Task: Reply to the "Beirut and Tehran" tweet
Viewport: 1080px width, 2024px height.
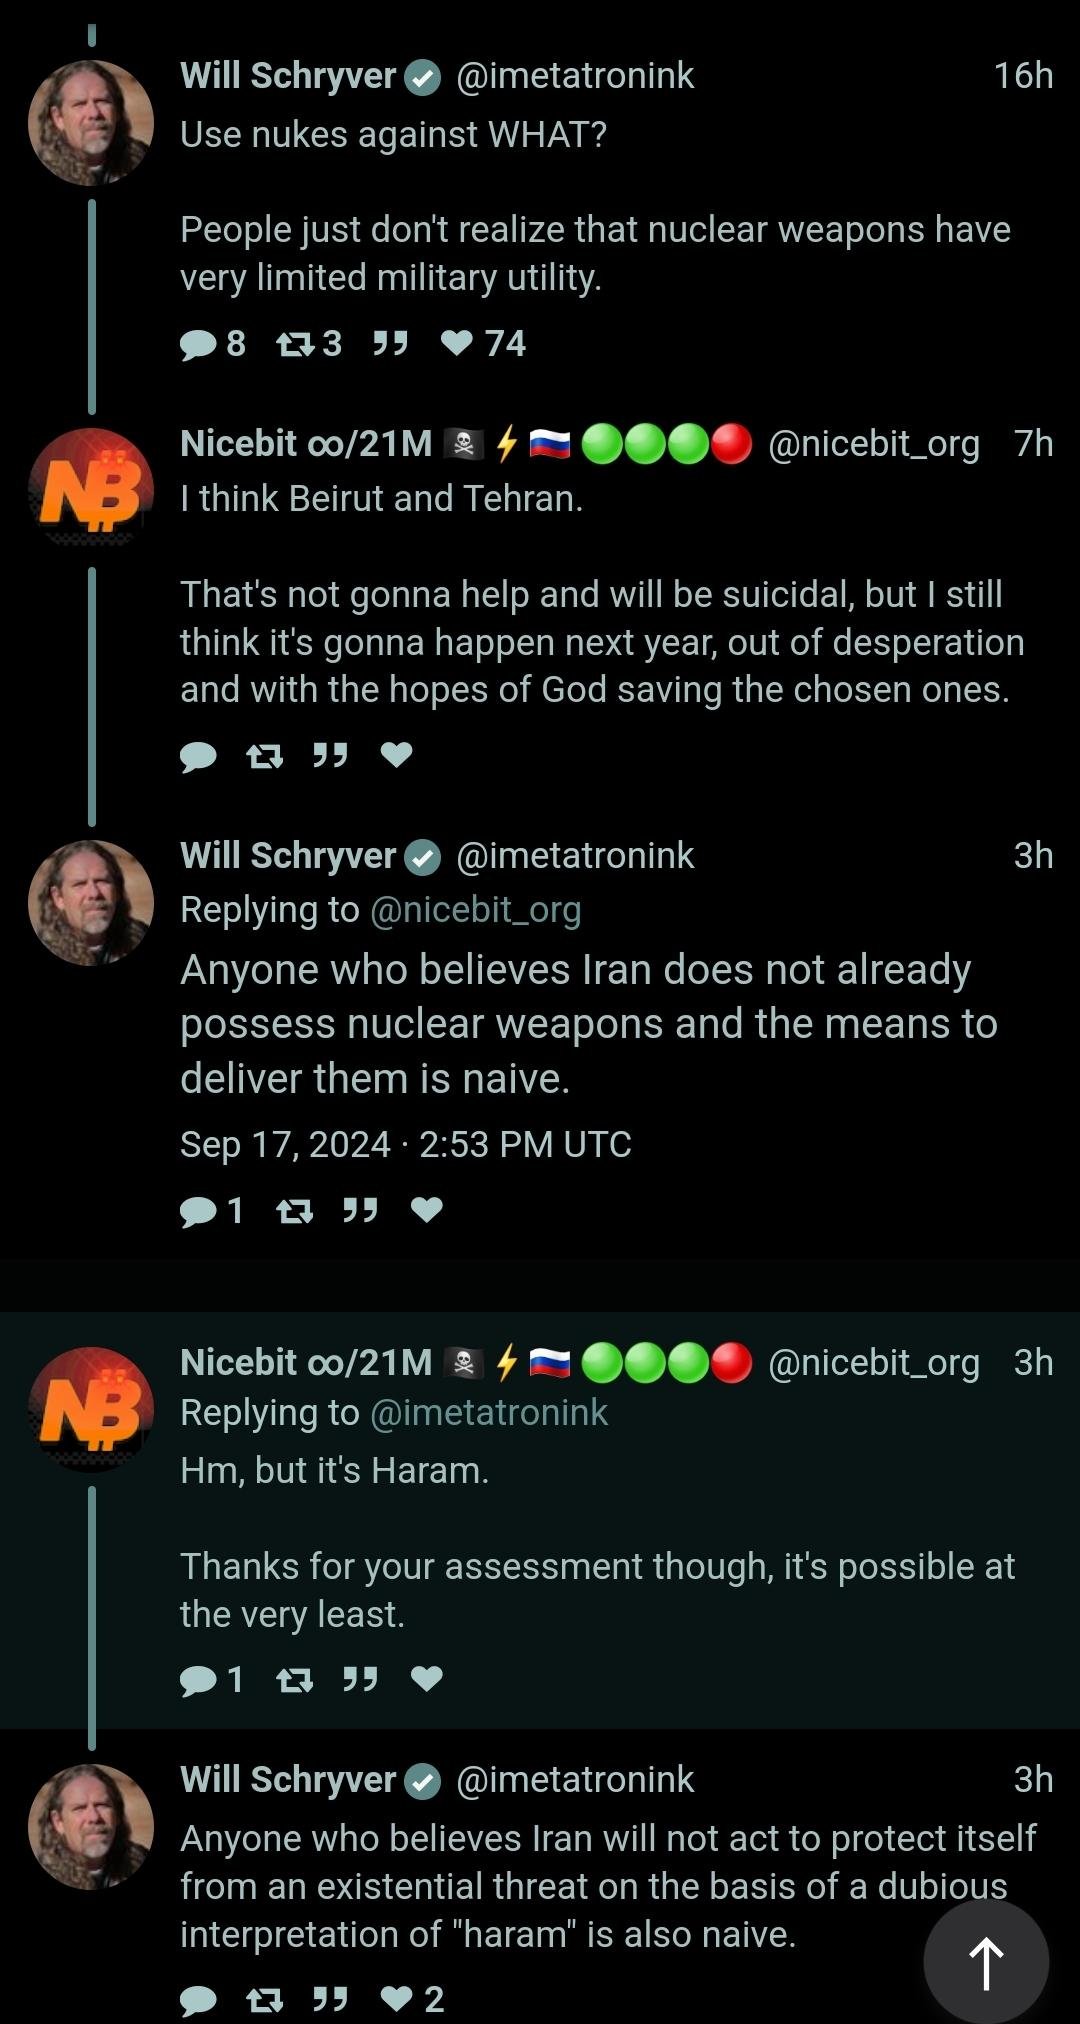Action: (199, 756)
